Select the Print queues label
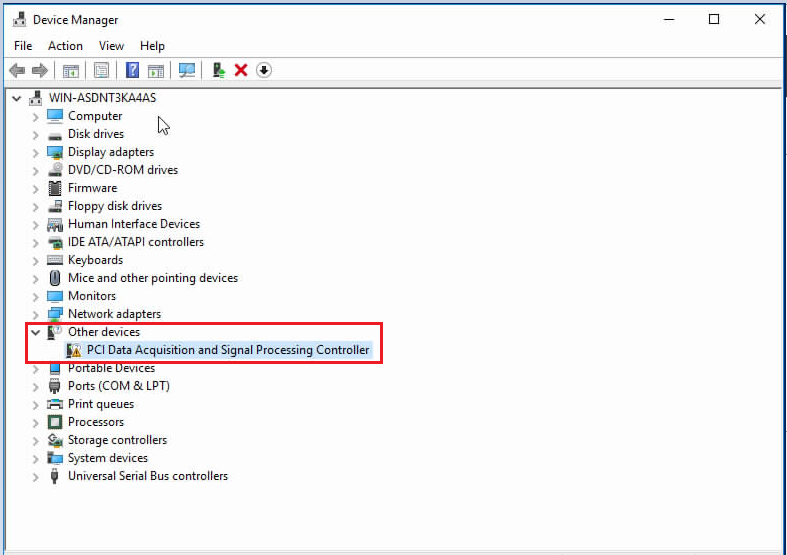The image size is (787, 555). click(x=101, y=404)
